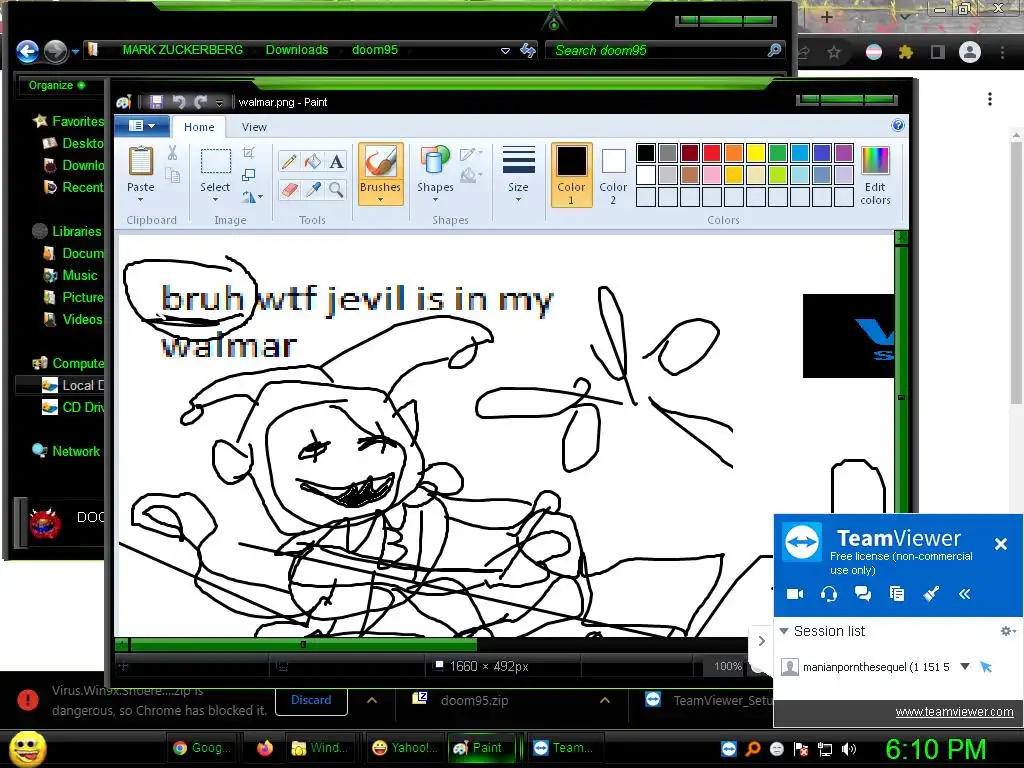Screen dimensions: 1024x768
Task: Click the Undo arrow in Paint title bar
Action: [x=179, y=102]
